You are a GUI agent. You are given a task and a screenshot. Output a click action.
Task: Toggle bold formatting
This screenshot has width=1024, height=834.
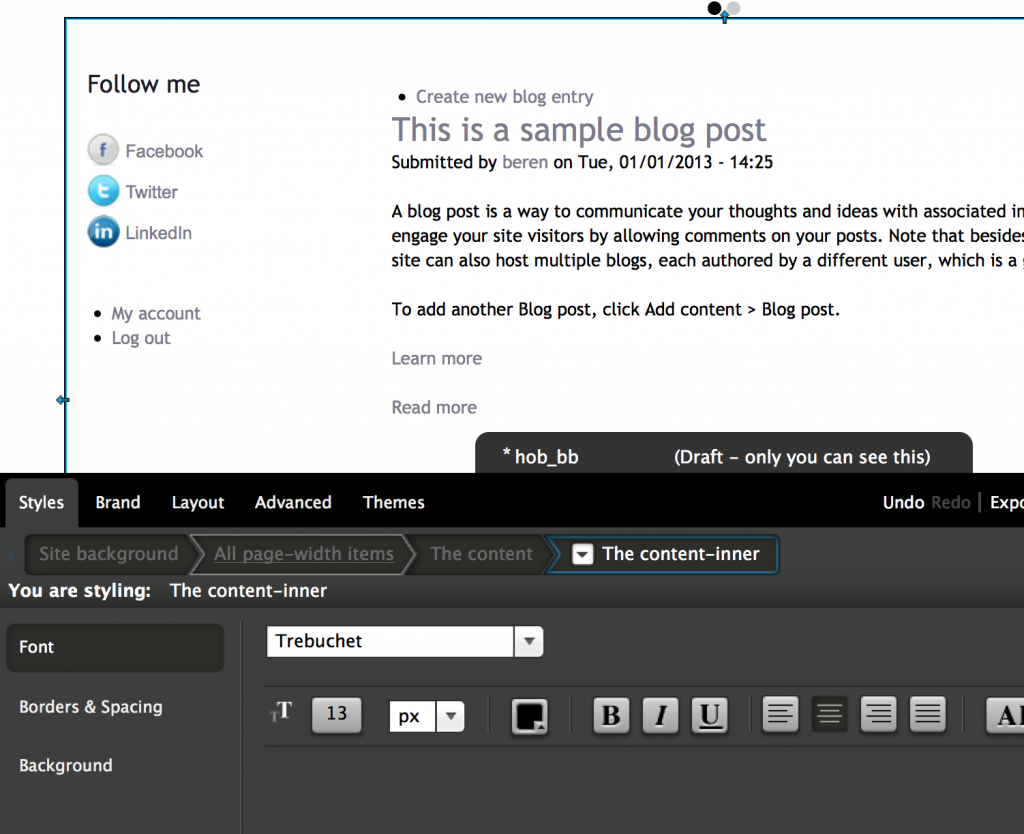click(x=611, y=715)
